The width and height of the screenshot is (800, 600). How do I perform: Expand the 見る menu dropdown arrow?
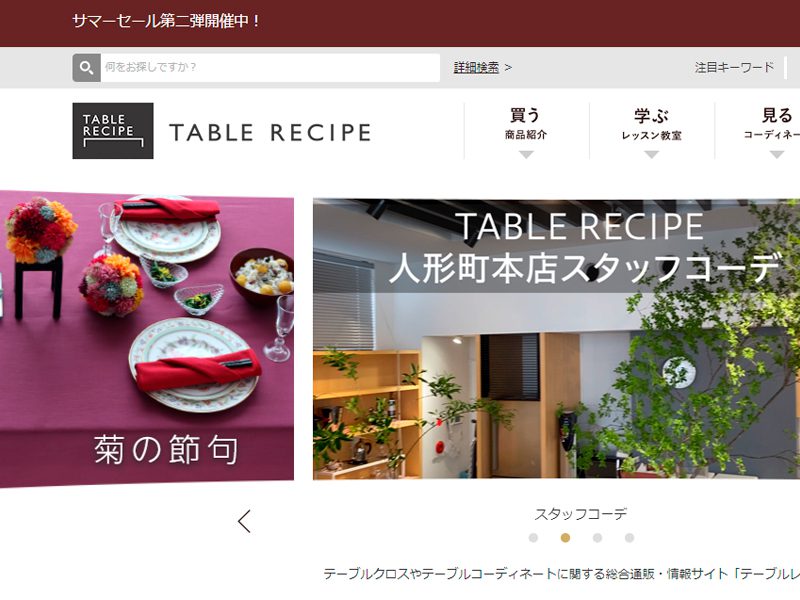coord(777,155)
